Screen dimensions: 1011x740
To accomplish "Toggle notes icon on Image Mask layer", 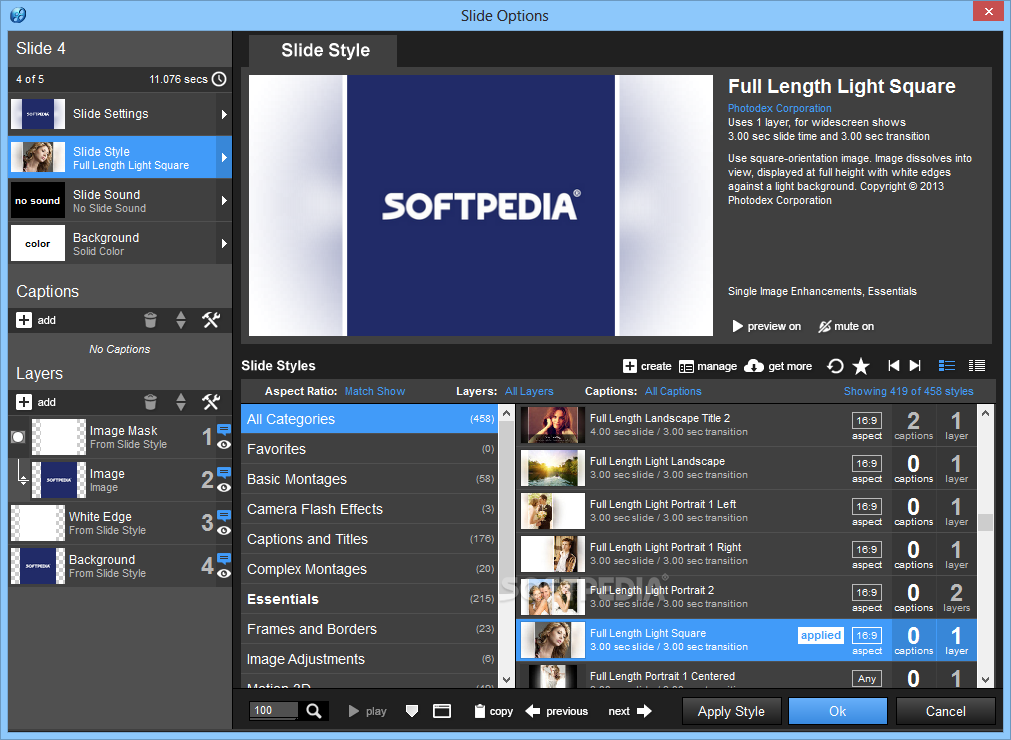I will tap(224, 429).
